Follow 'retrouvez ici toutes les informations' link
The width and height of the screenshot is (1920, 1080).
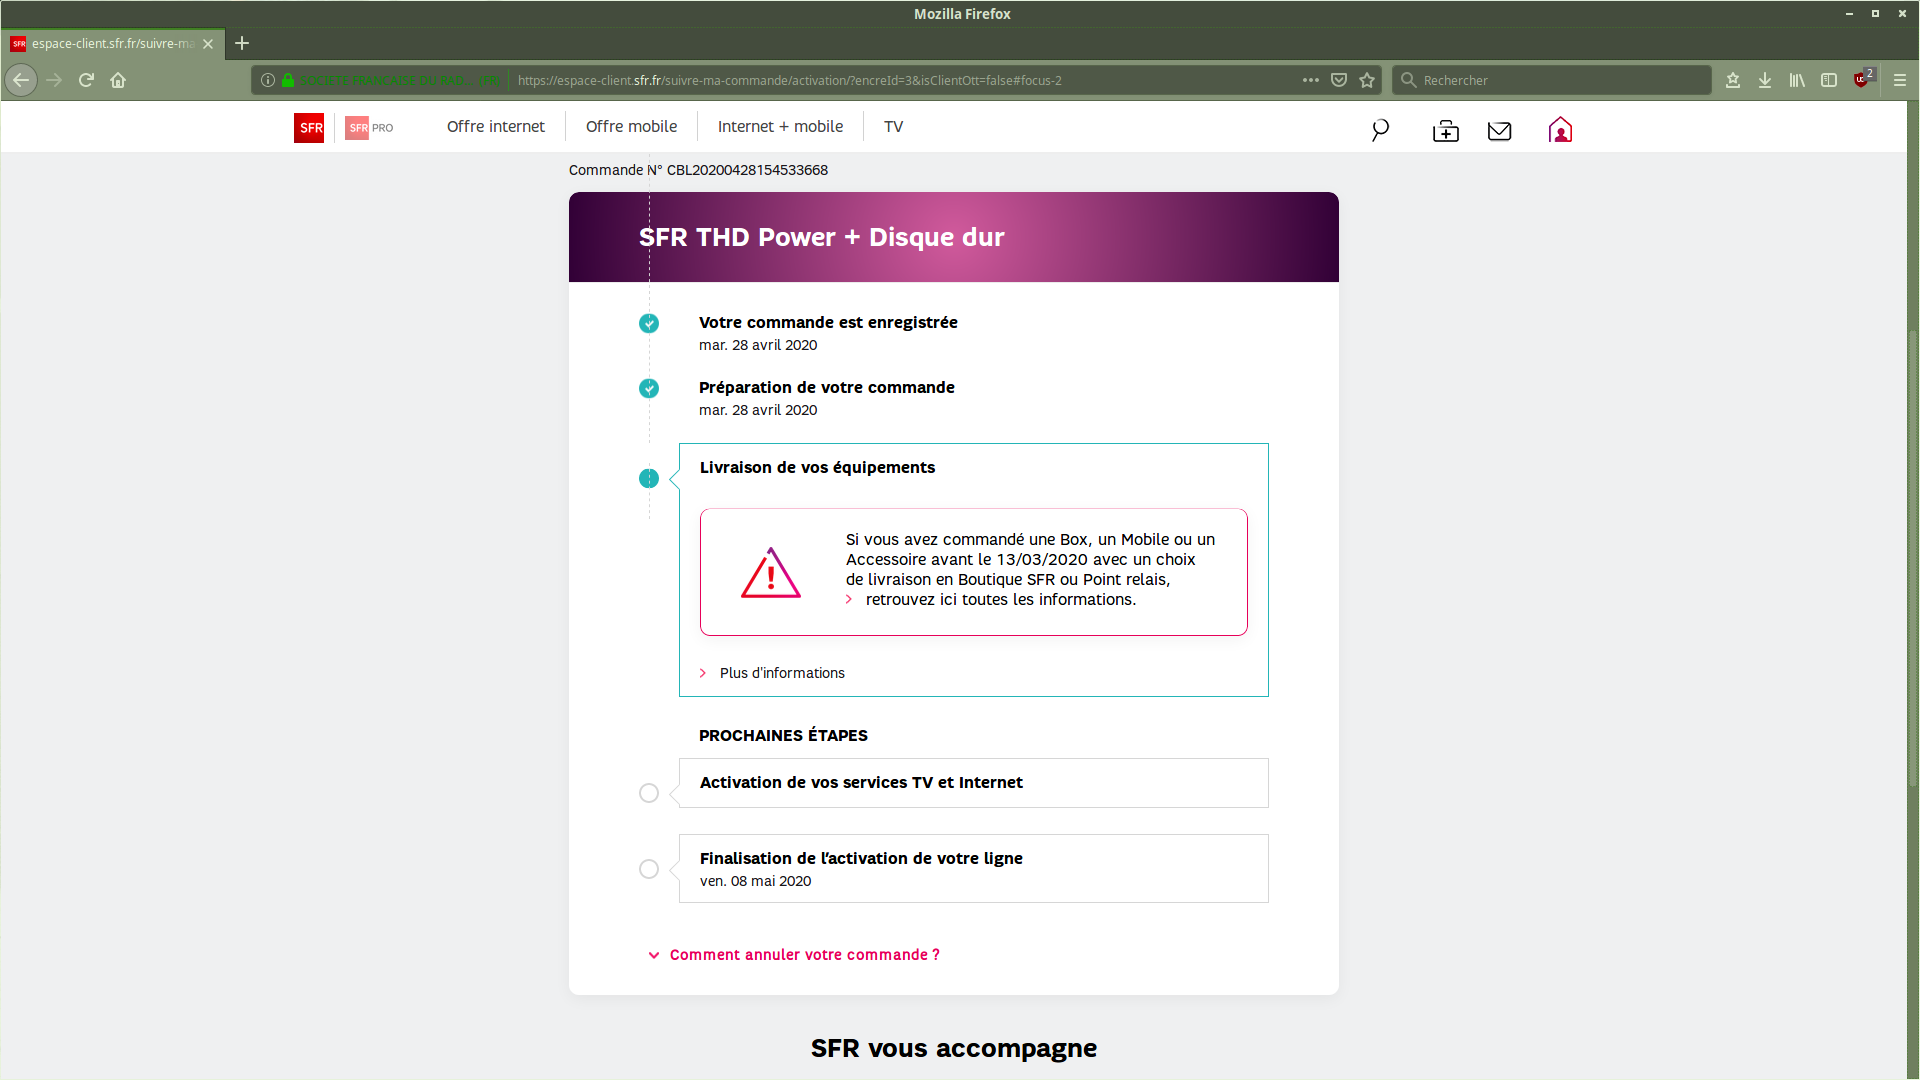(1000, 600)
